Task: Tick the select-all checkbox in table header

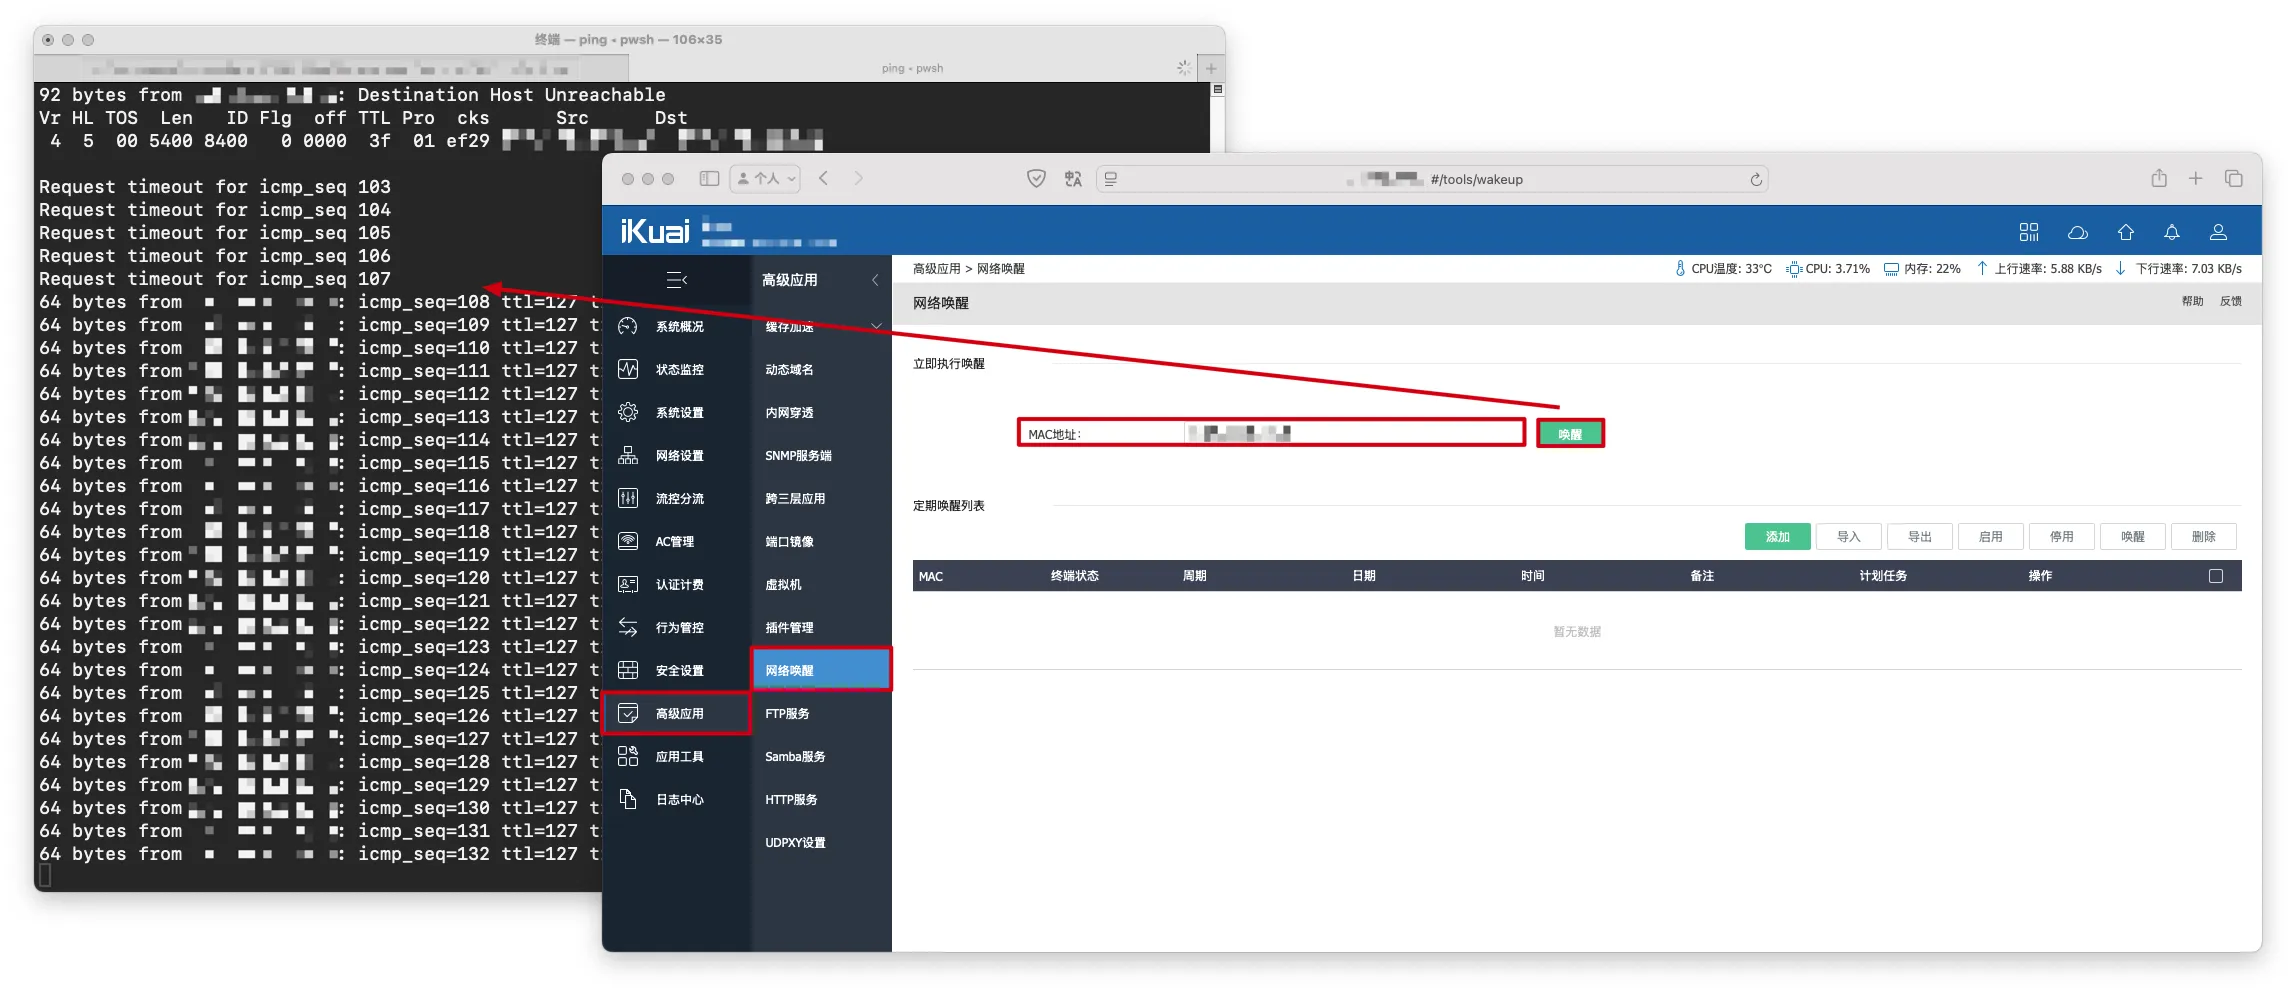Action: tap(2215, 576)
